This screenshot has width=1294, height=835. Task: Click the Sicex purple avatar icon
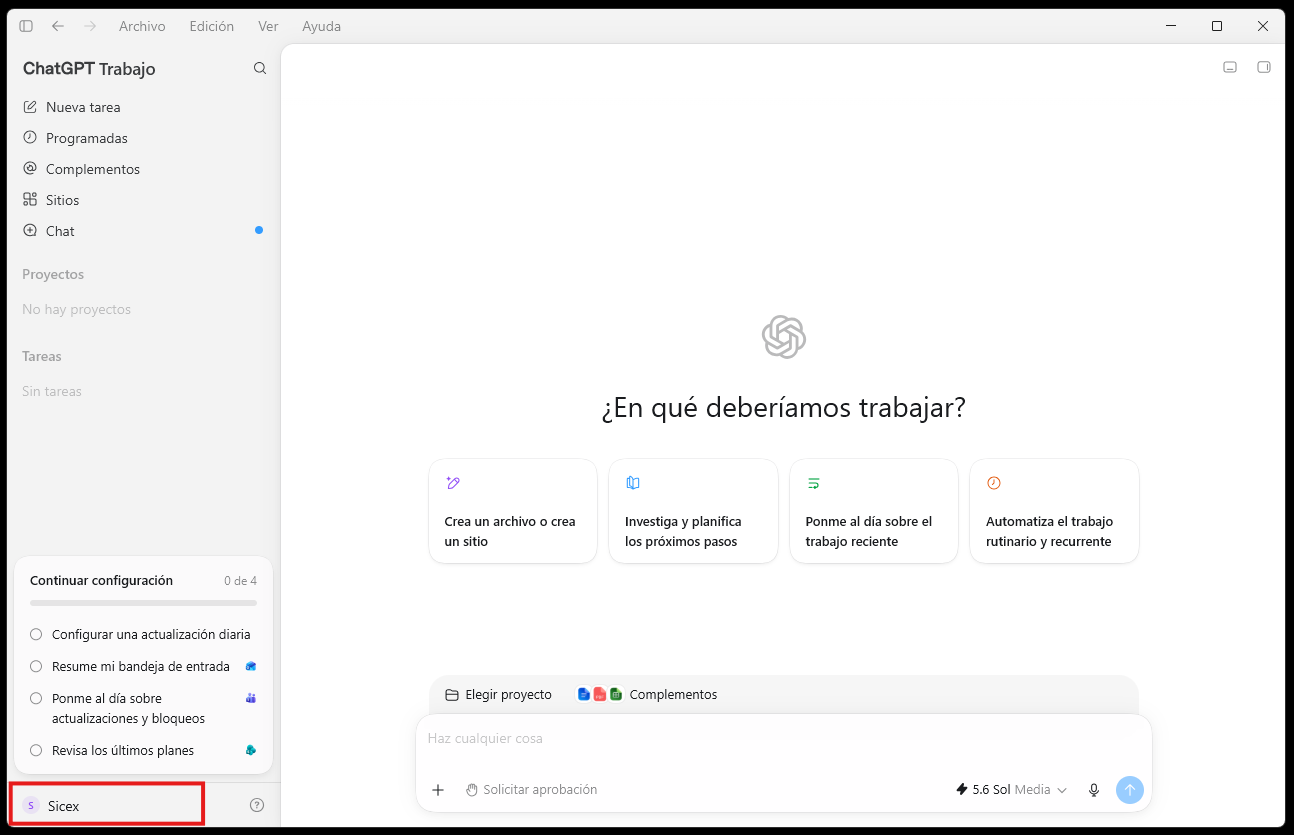(x=30, y=805)
